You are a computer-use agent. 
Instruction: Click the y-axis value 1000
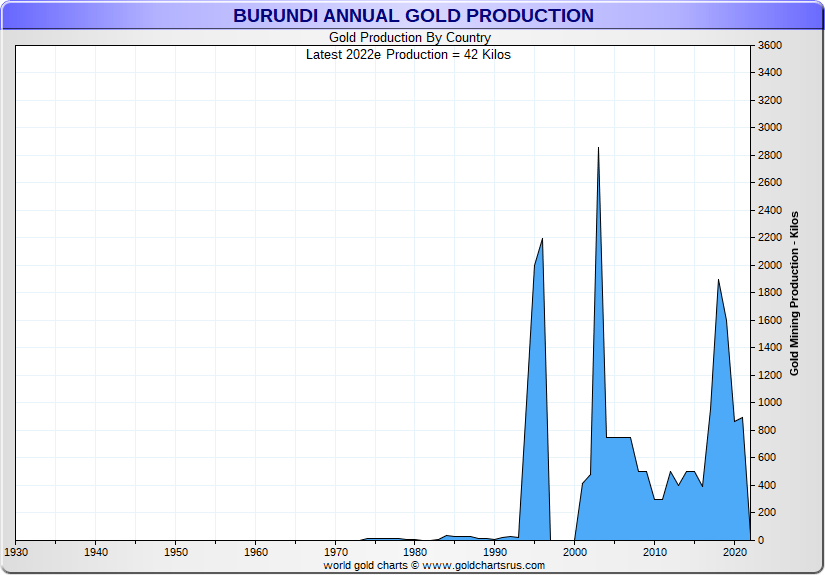[770, 402]
